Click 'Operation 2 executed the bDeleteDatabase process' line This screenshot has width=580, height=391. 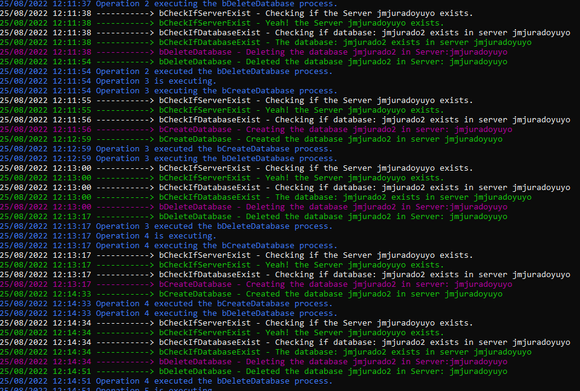[x=166, y=71]
